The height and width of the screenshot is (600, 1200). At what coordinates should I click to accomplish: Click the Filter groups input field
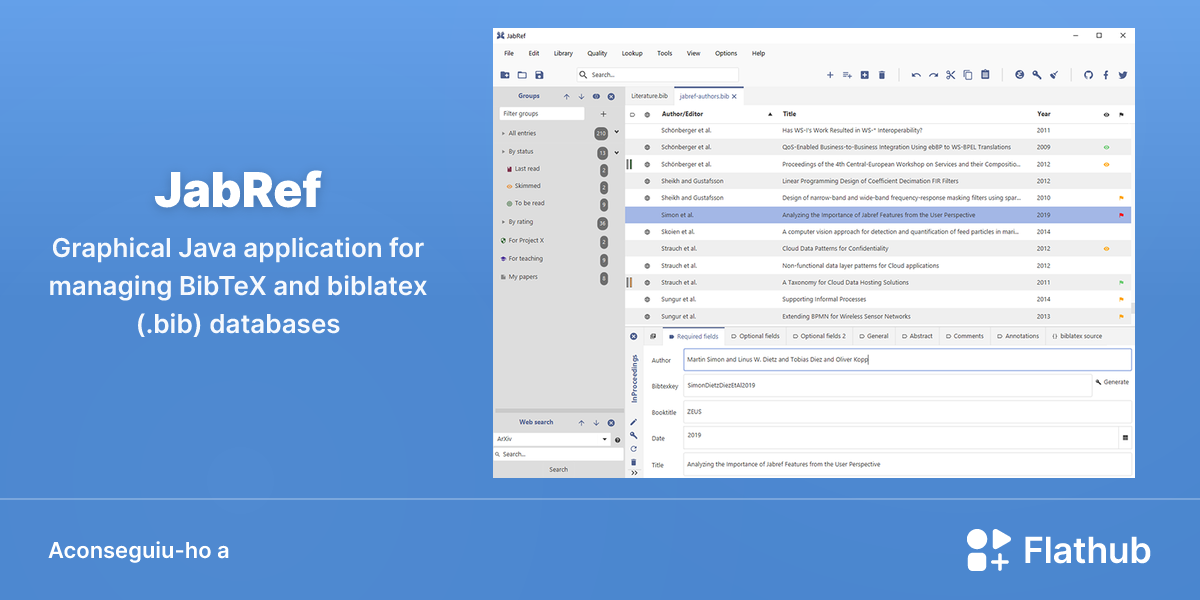pyautogui.click(x=542, y=114)
